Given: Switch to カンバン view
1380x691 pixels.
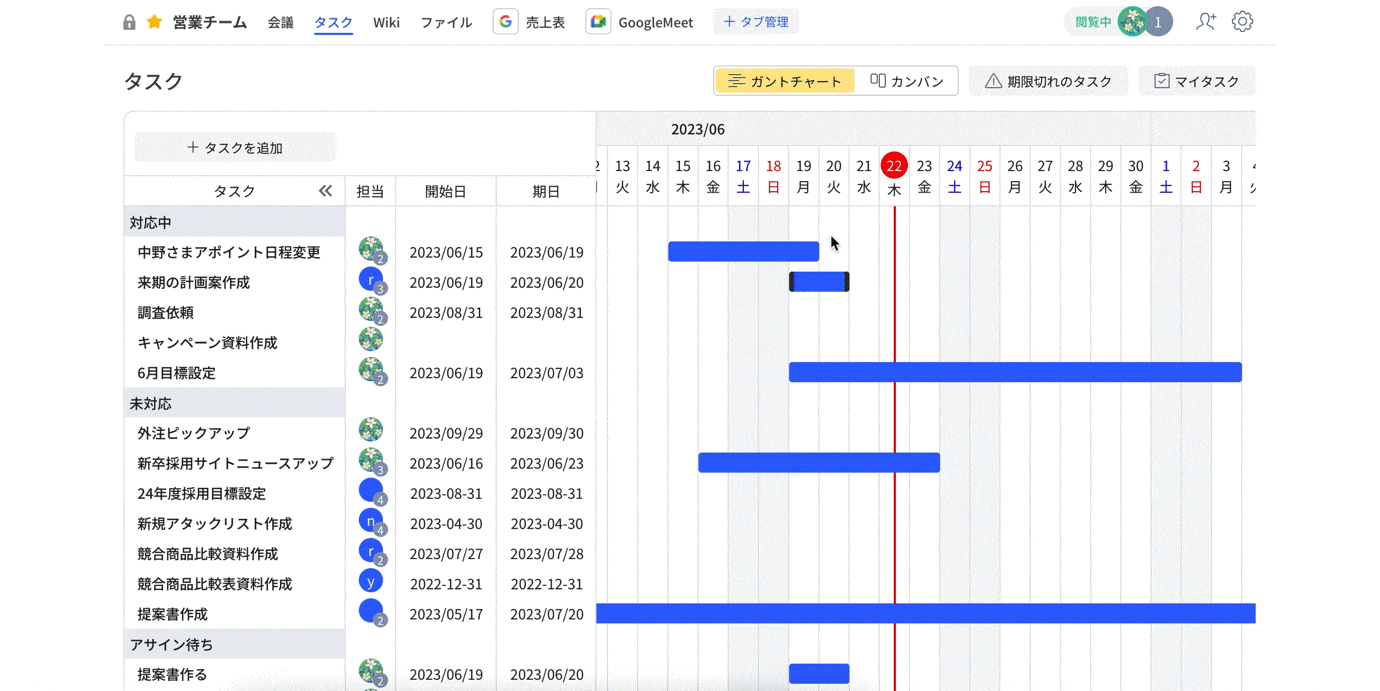Looking at the screenshot, I should (x=907, y=81).
